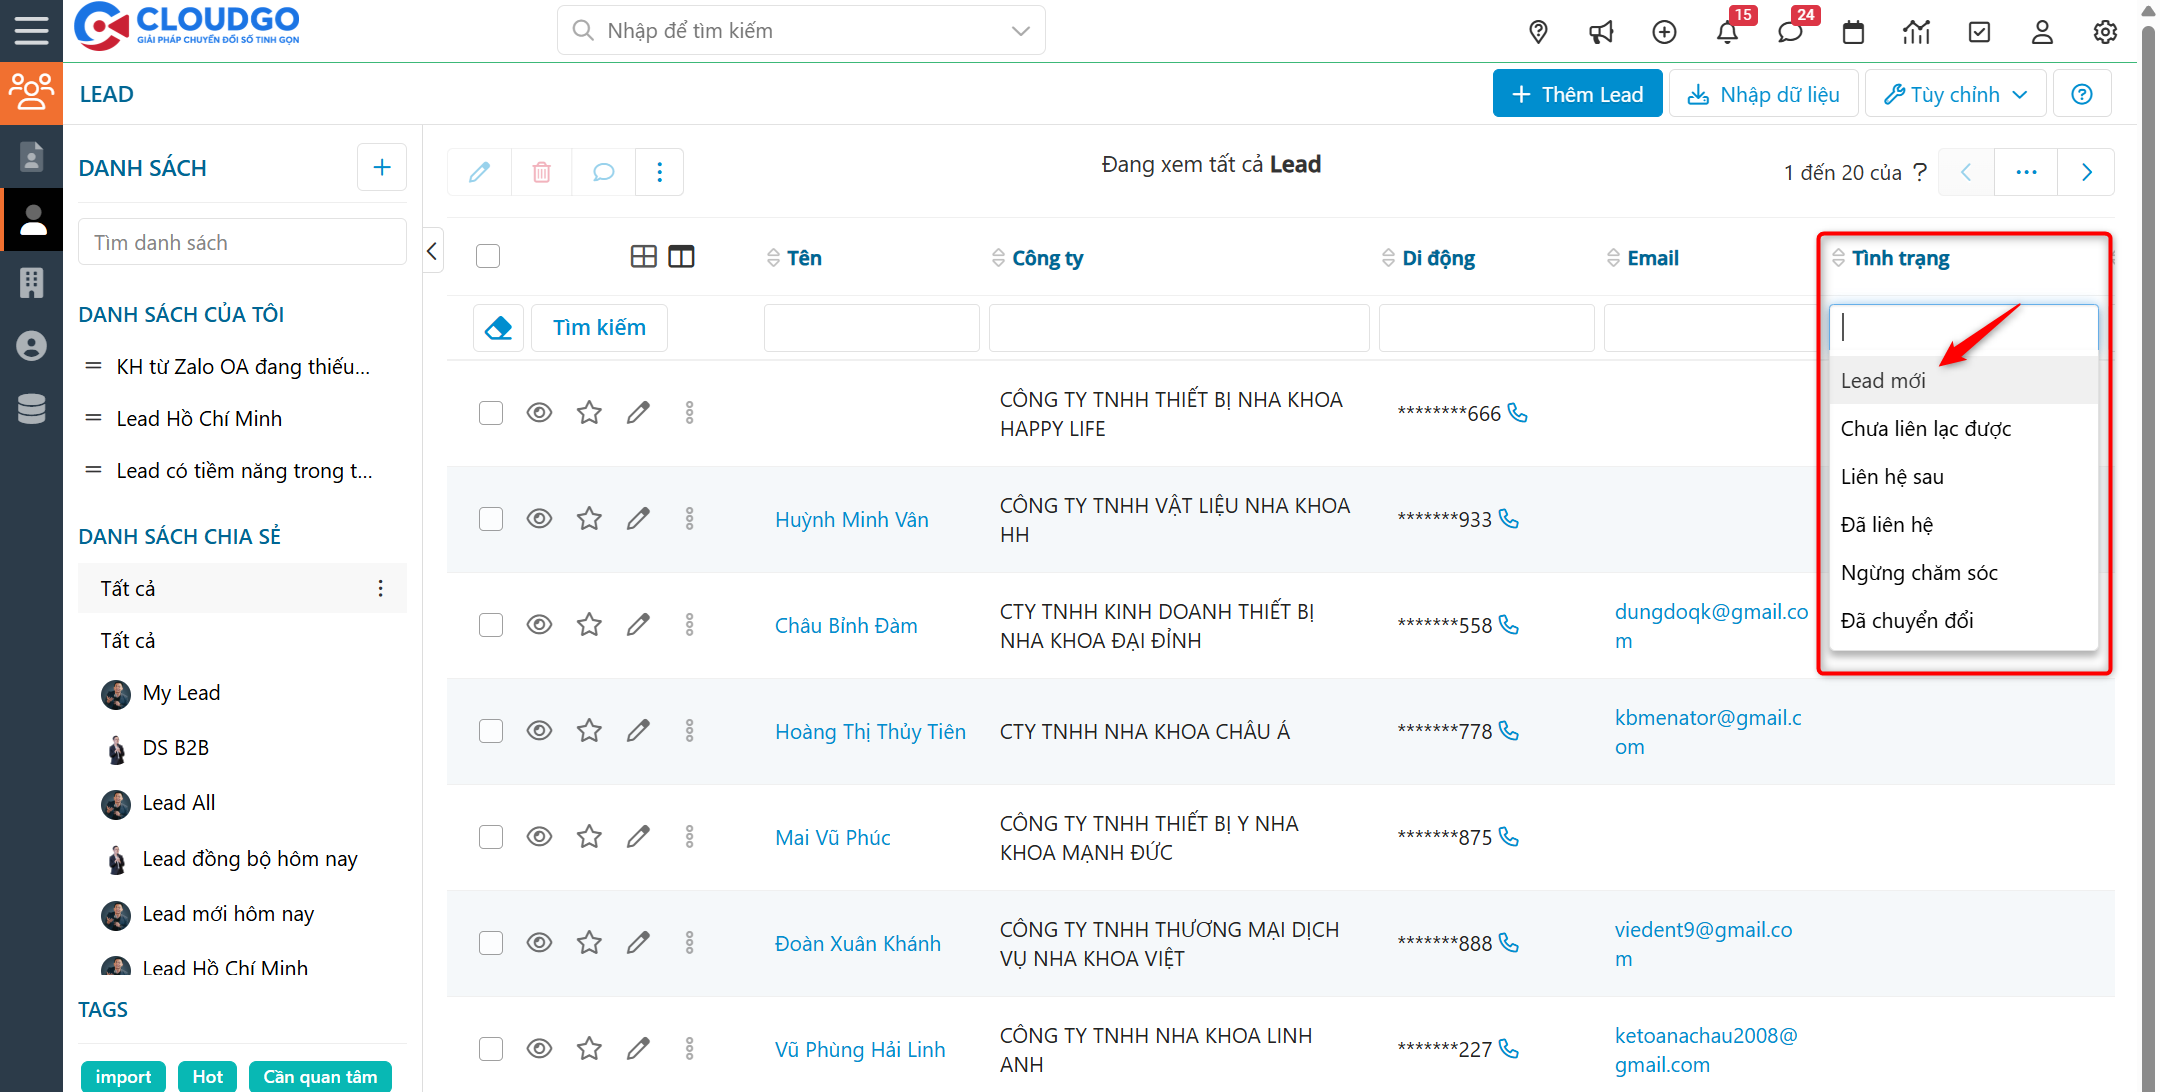
Task: Check the box for Châu Bỉnh Đàm row
Action: [x=490, y=625]
